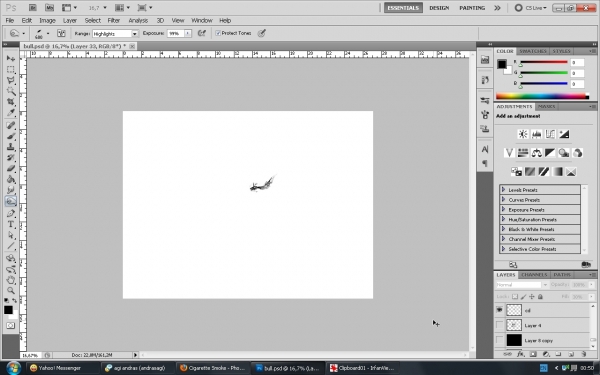The width and height of the screenshot is (600, 375).
Task: Select the Horizontal Type tool
Action: pyautogui.click(x=11, y=224)
